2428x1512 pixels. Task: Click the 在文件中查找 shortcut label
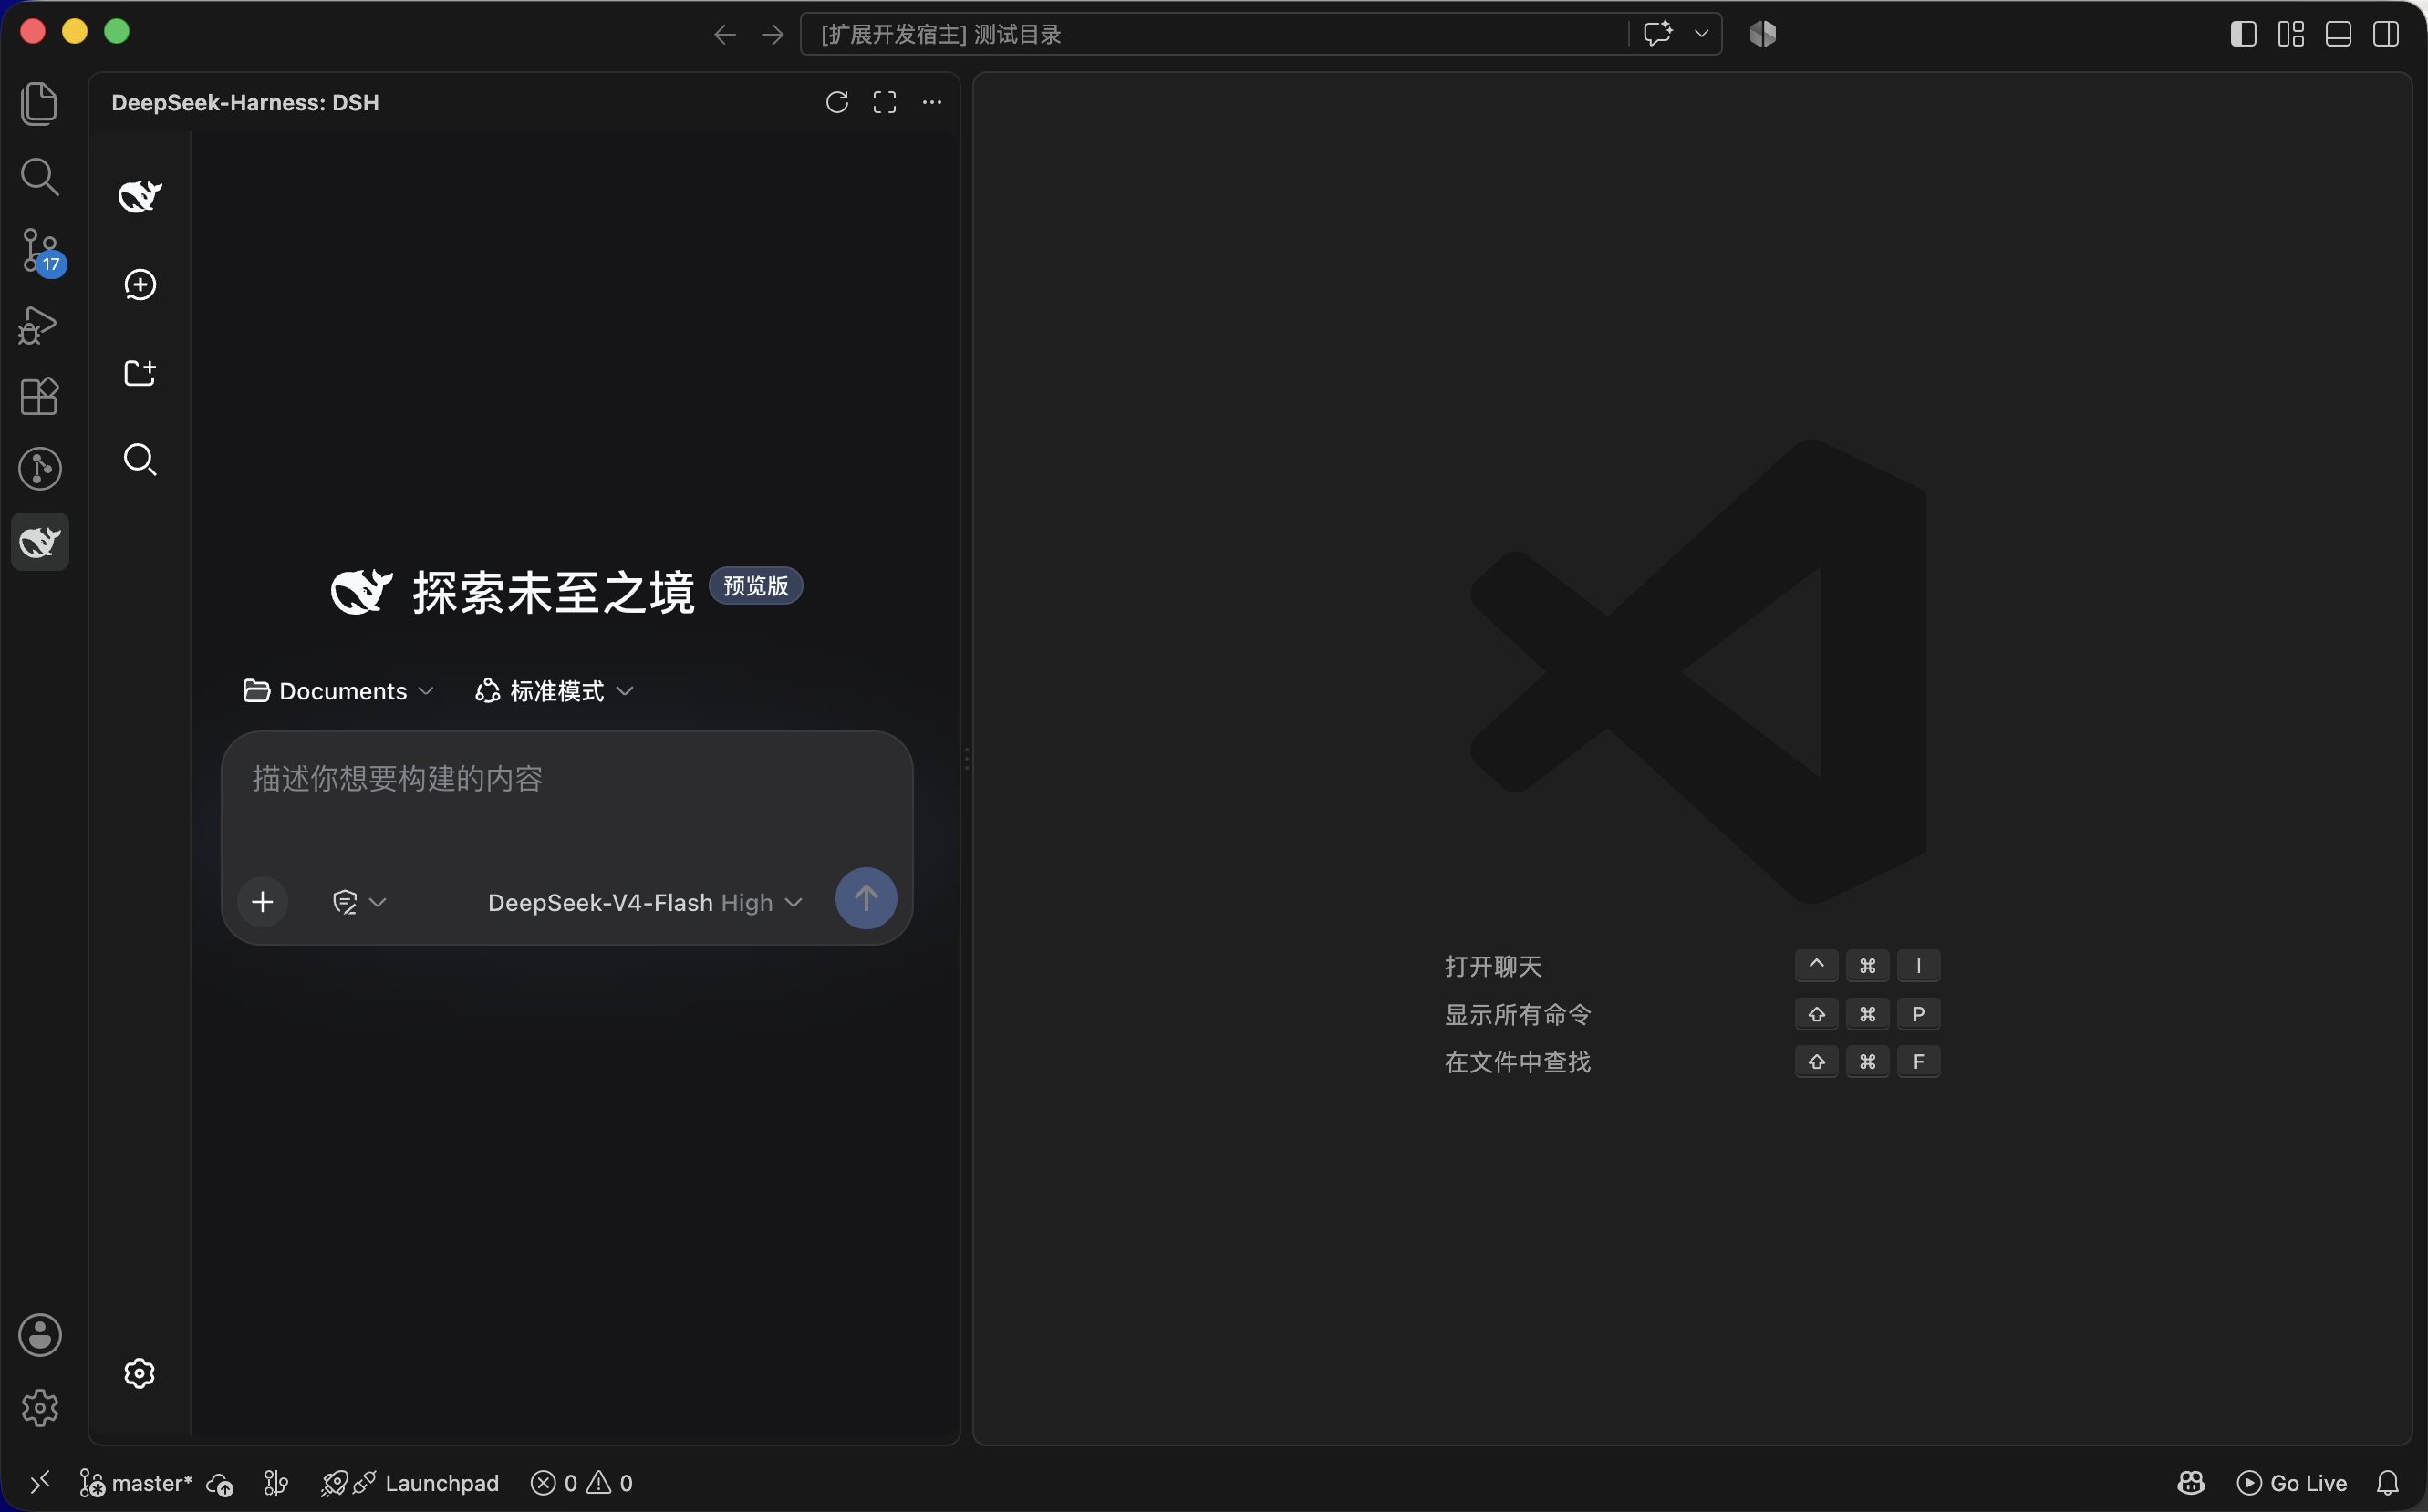coord(1517,1062)
